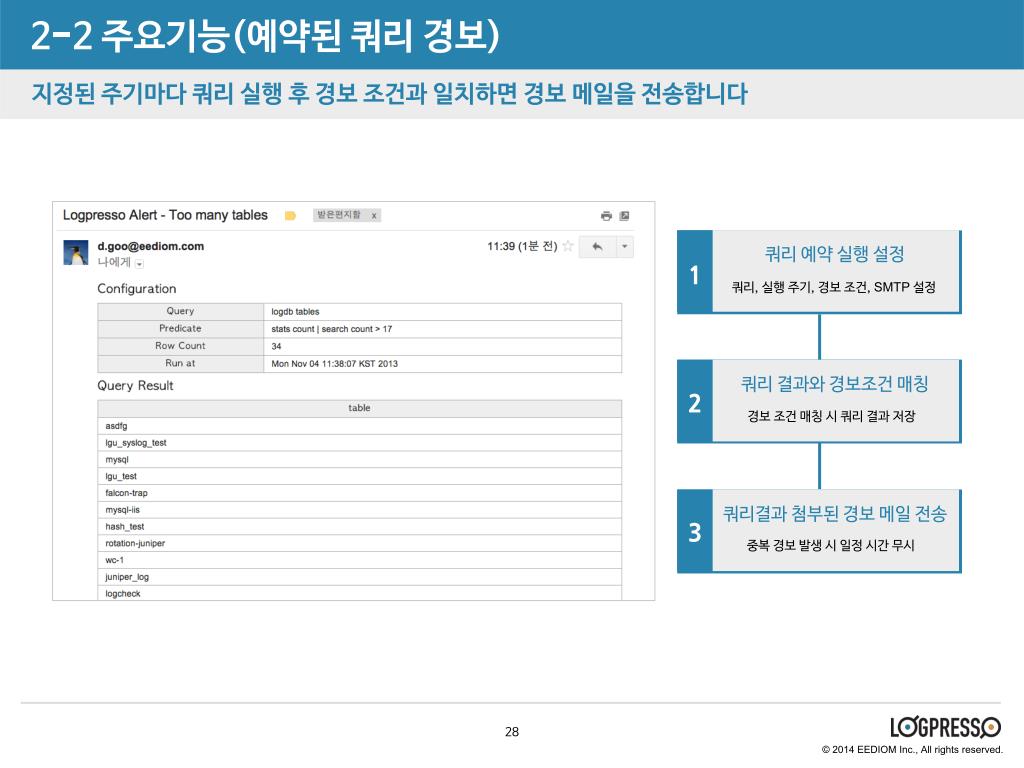
Task: Click 'stats count | search count > 17' cell
Action: [443, 329]
